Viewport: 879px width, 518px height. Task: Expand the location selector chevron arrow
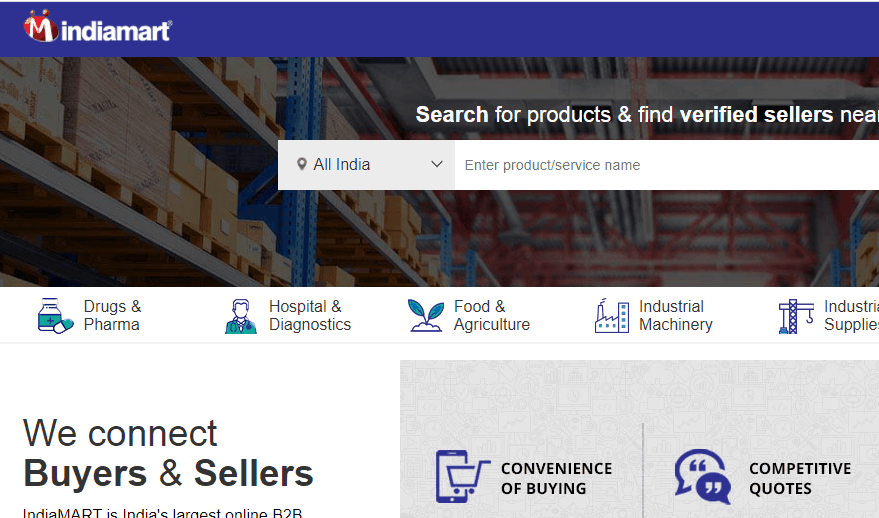[437, 164]
